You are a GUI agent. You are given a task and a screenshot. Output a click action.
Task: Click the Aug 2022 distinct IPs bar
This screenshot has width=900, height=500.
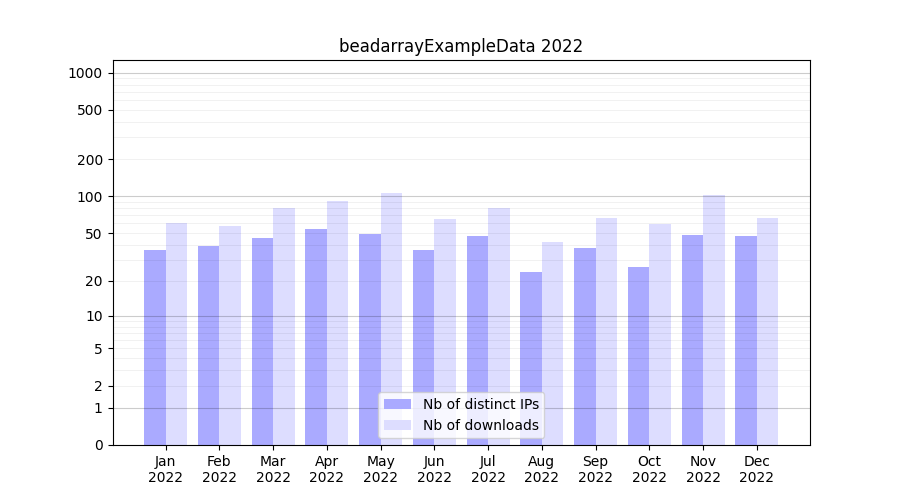[x=531, y=358]
